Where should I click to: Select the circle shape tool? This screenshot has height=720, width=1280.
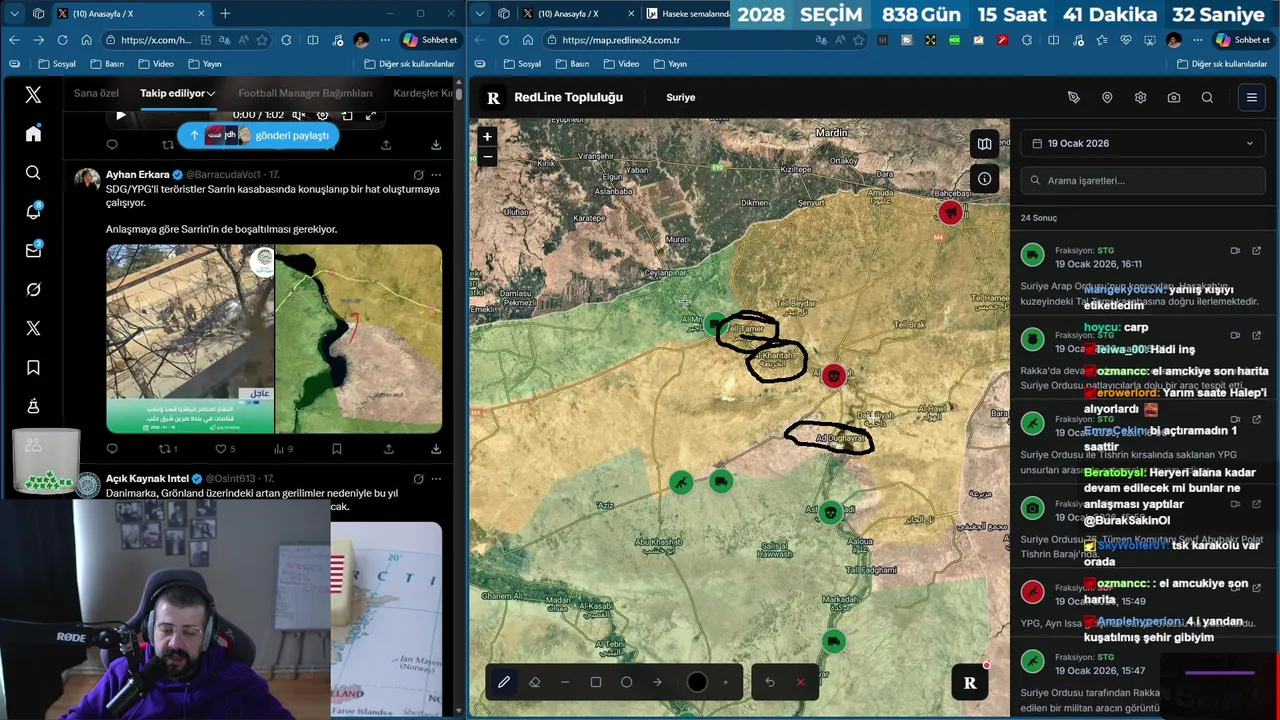627,682
